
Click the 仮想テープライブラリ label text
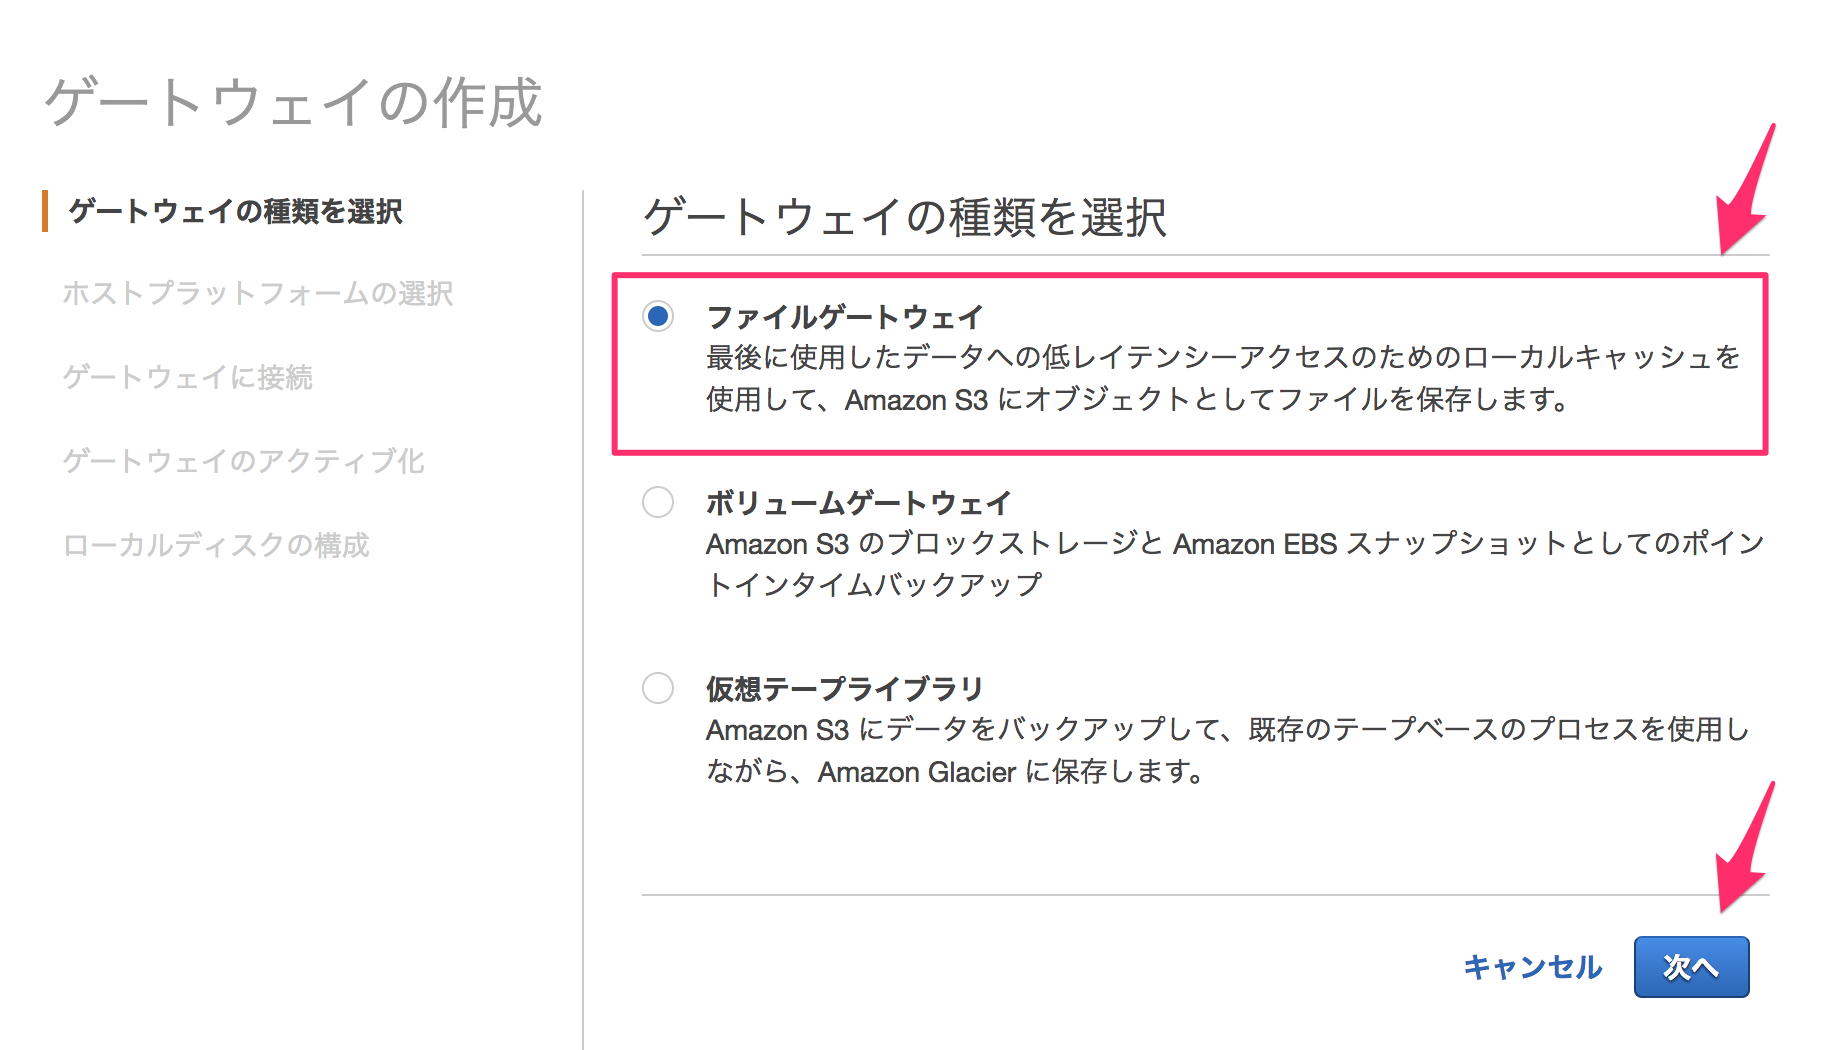pyautogui.click(x=843, y=688)
